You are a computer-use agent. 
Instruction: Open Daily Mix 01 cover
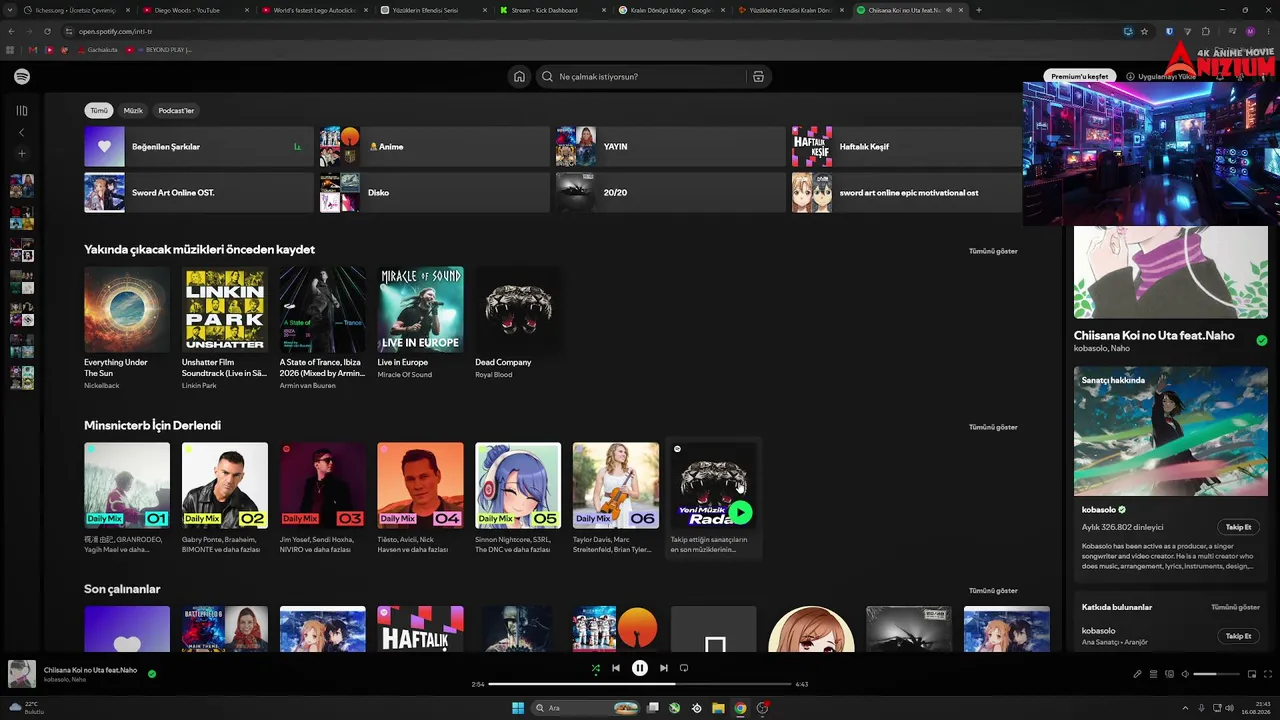coord(127,486)
